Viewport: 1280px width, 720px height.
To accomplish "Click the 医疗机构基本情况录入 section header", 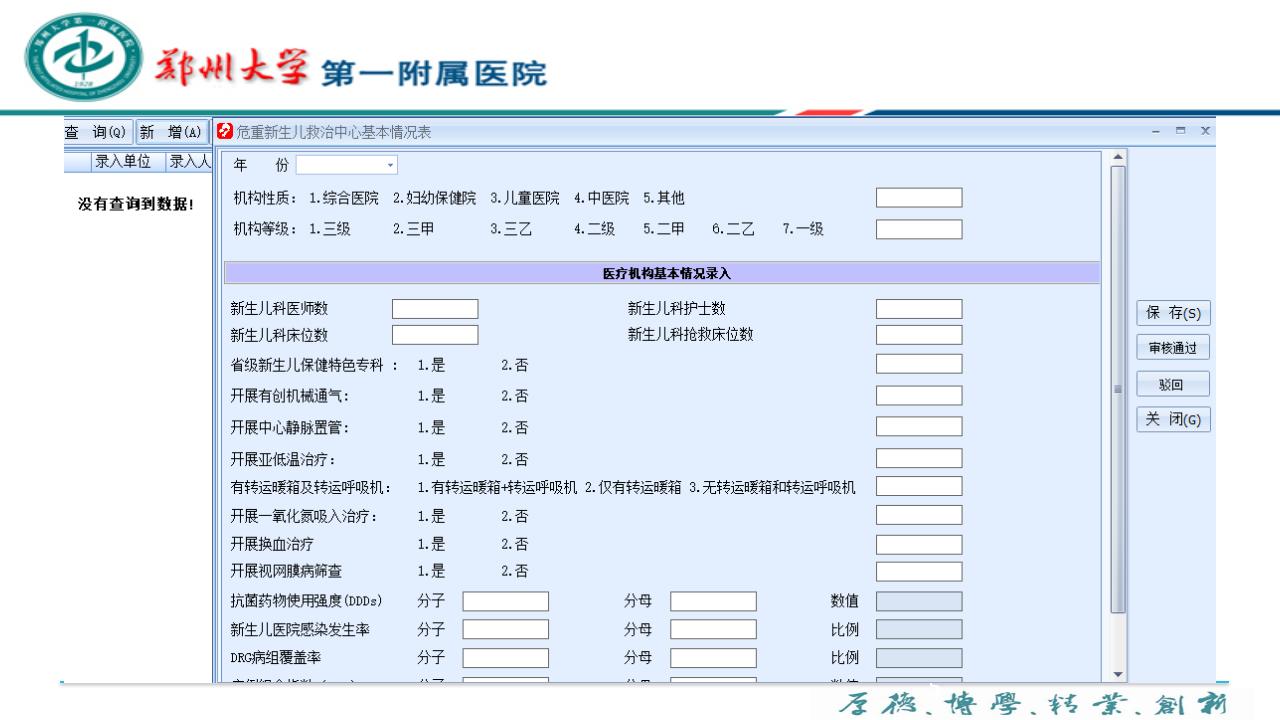I will click(662, 273).
